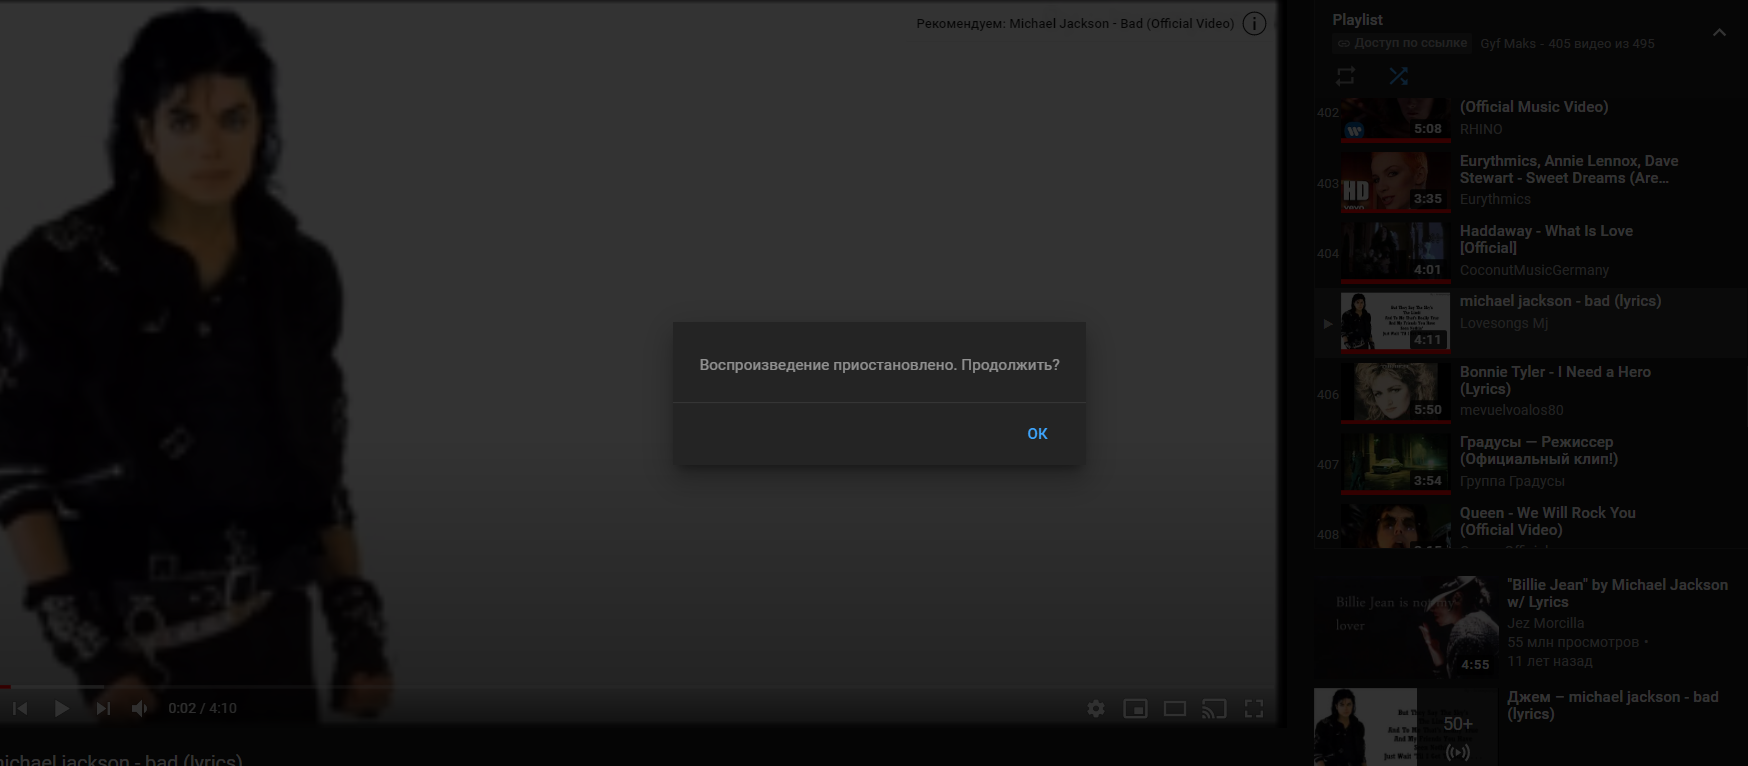This screenshot has width=1748, height=766.
Task: Resume playback with the play button
Action: click(61, 708)
